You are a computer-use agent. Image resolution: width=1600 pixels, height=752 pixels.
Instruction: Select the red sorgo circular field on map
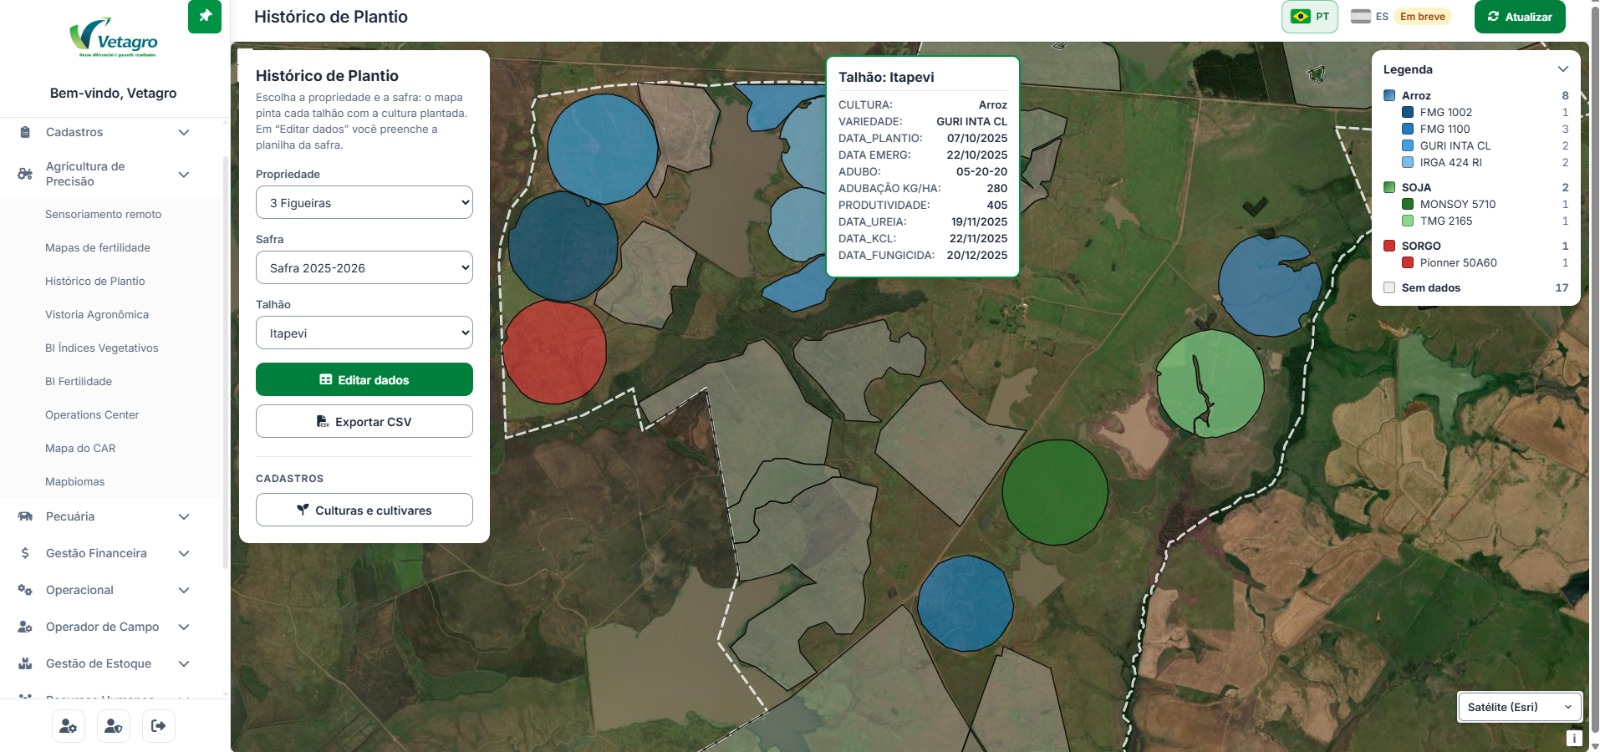554,352
